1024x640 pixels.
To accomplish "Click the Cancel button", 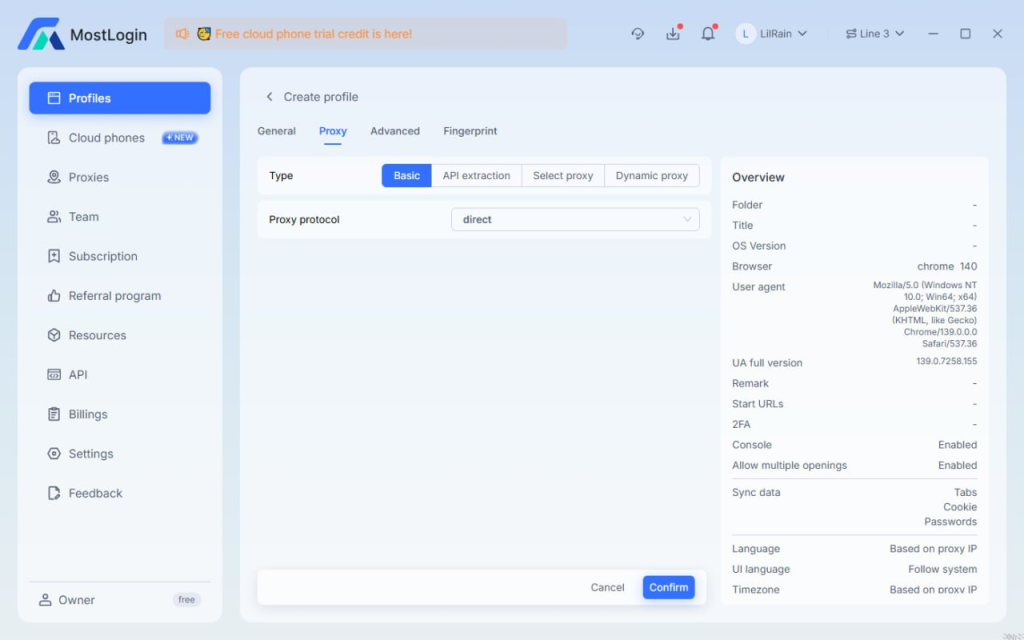I will [607, 588].
